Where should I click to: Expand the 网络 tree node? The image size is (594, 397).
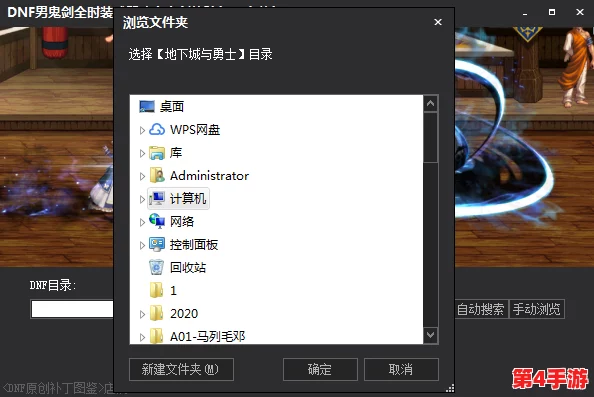[x=142, y=222]
